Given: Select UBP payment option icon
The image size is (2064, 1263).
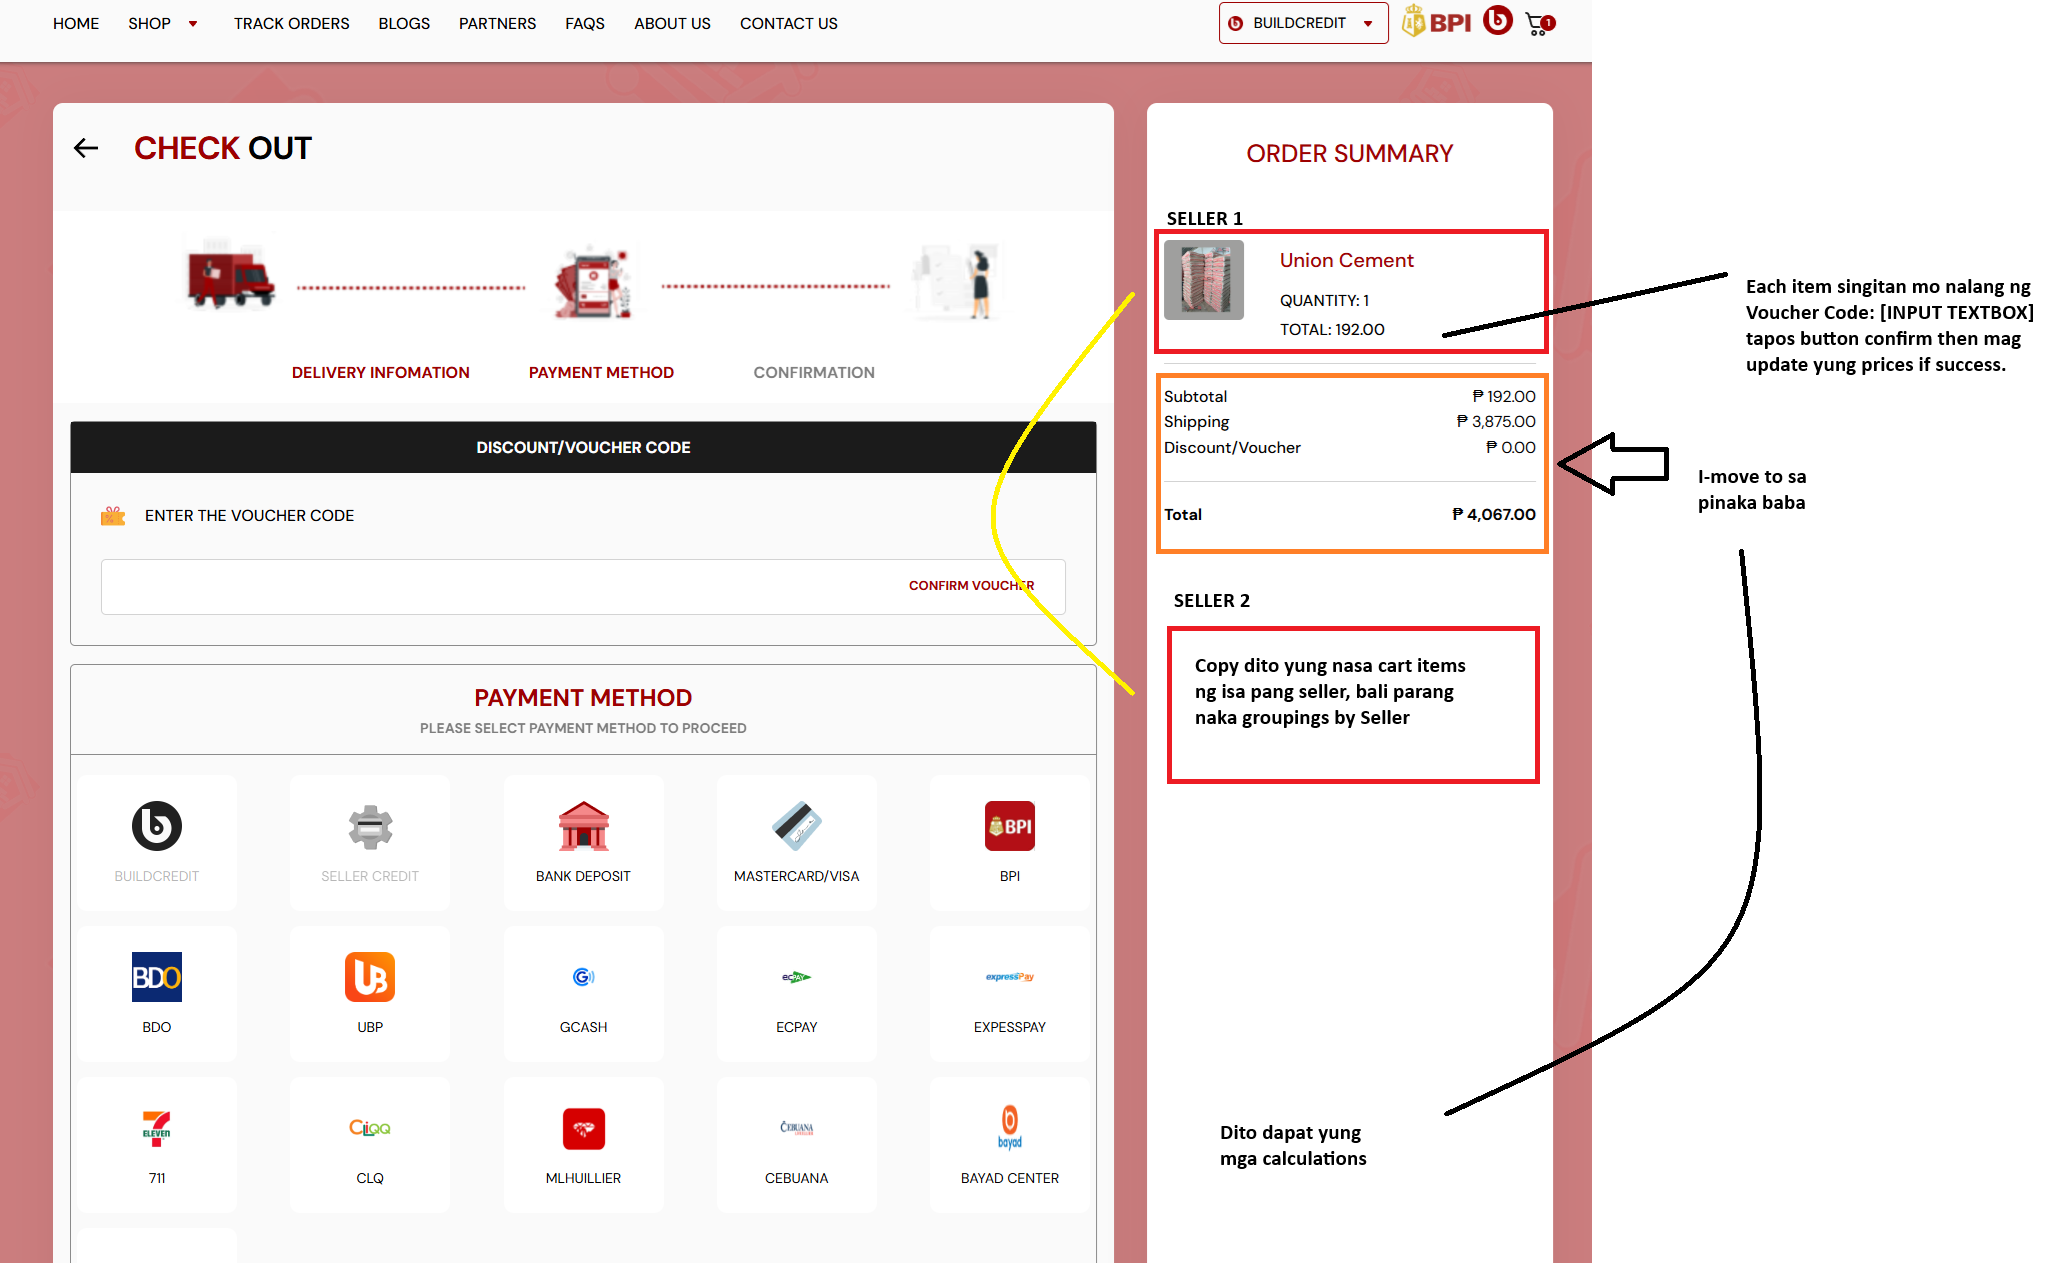Looking at the screenshot, I should (370, 977).
